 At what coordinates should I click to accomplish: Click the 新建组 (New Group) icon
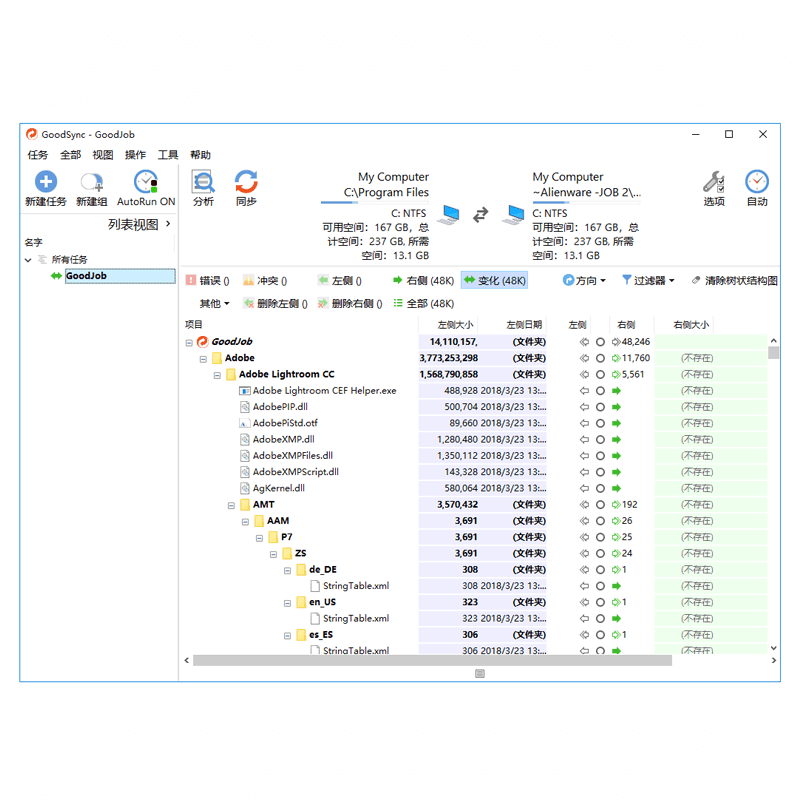(92, 182)
